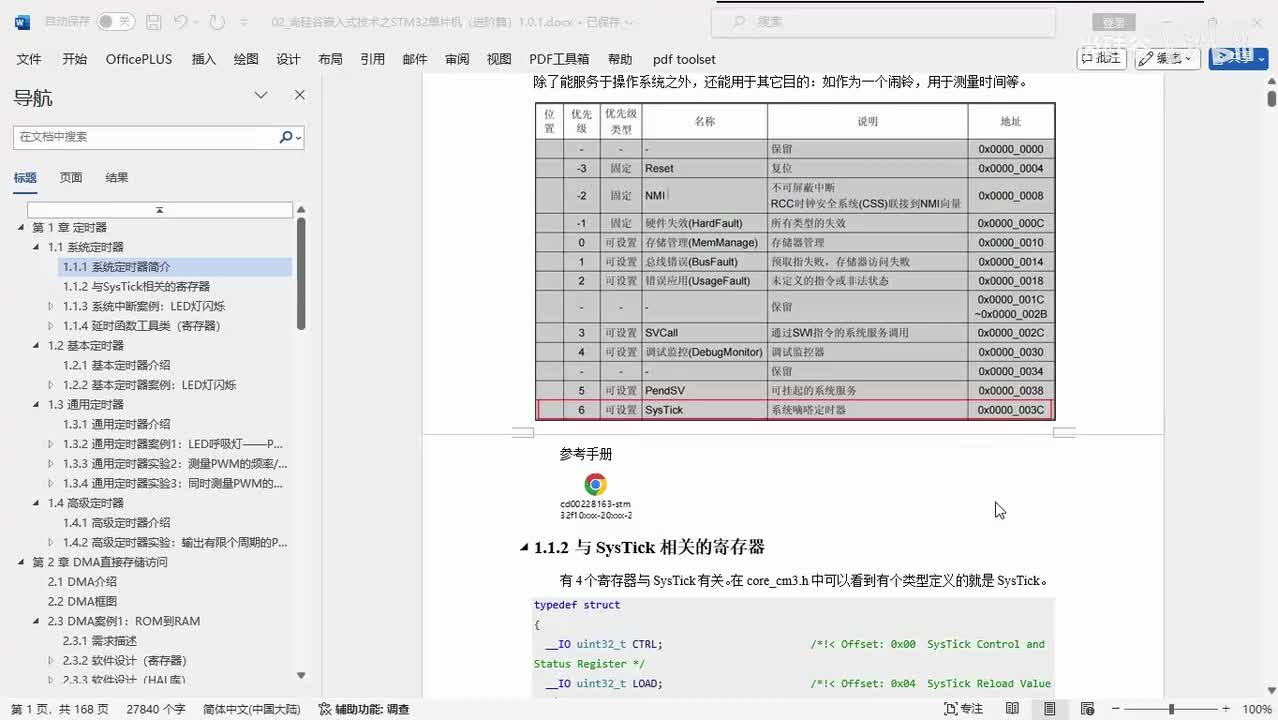Click the navigation pane scrollbar thumb
The width and height of the screenshot is (1278, 720).
click(301, 273)
